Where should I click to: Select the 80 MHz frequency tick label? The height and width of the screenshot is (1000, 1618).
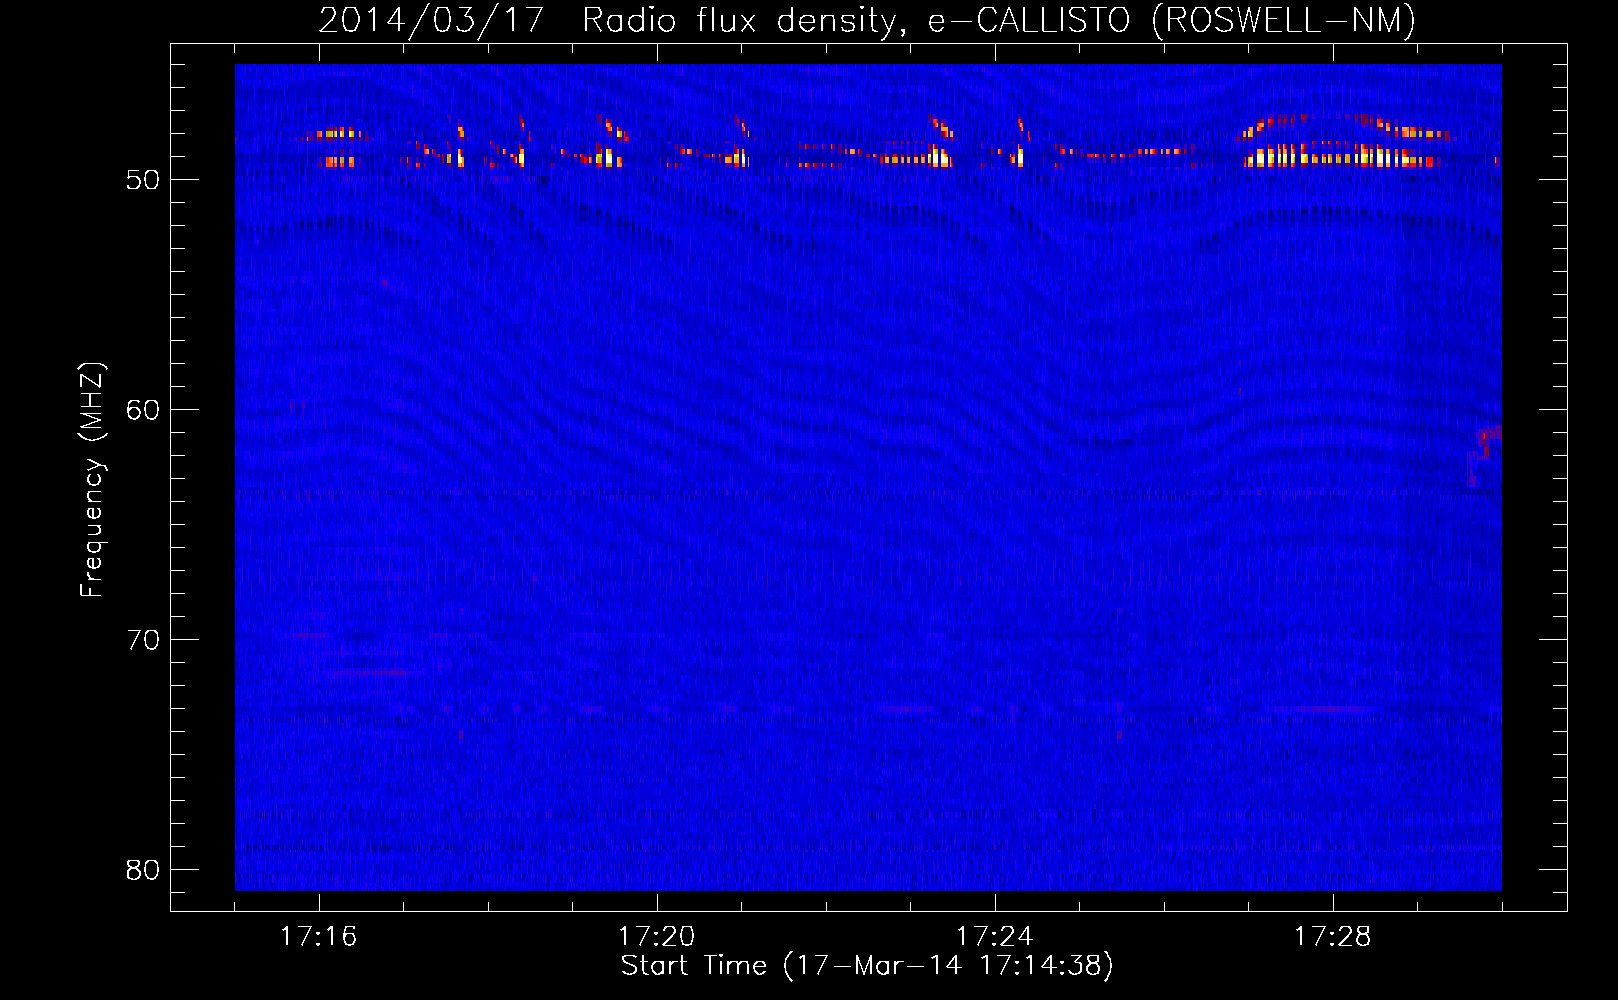click(143, 870)
